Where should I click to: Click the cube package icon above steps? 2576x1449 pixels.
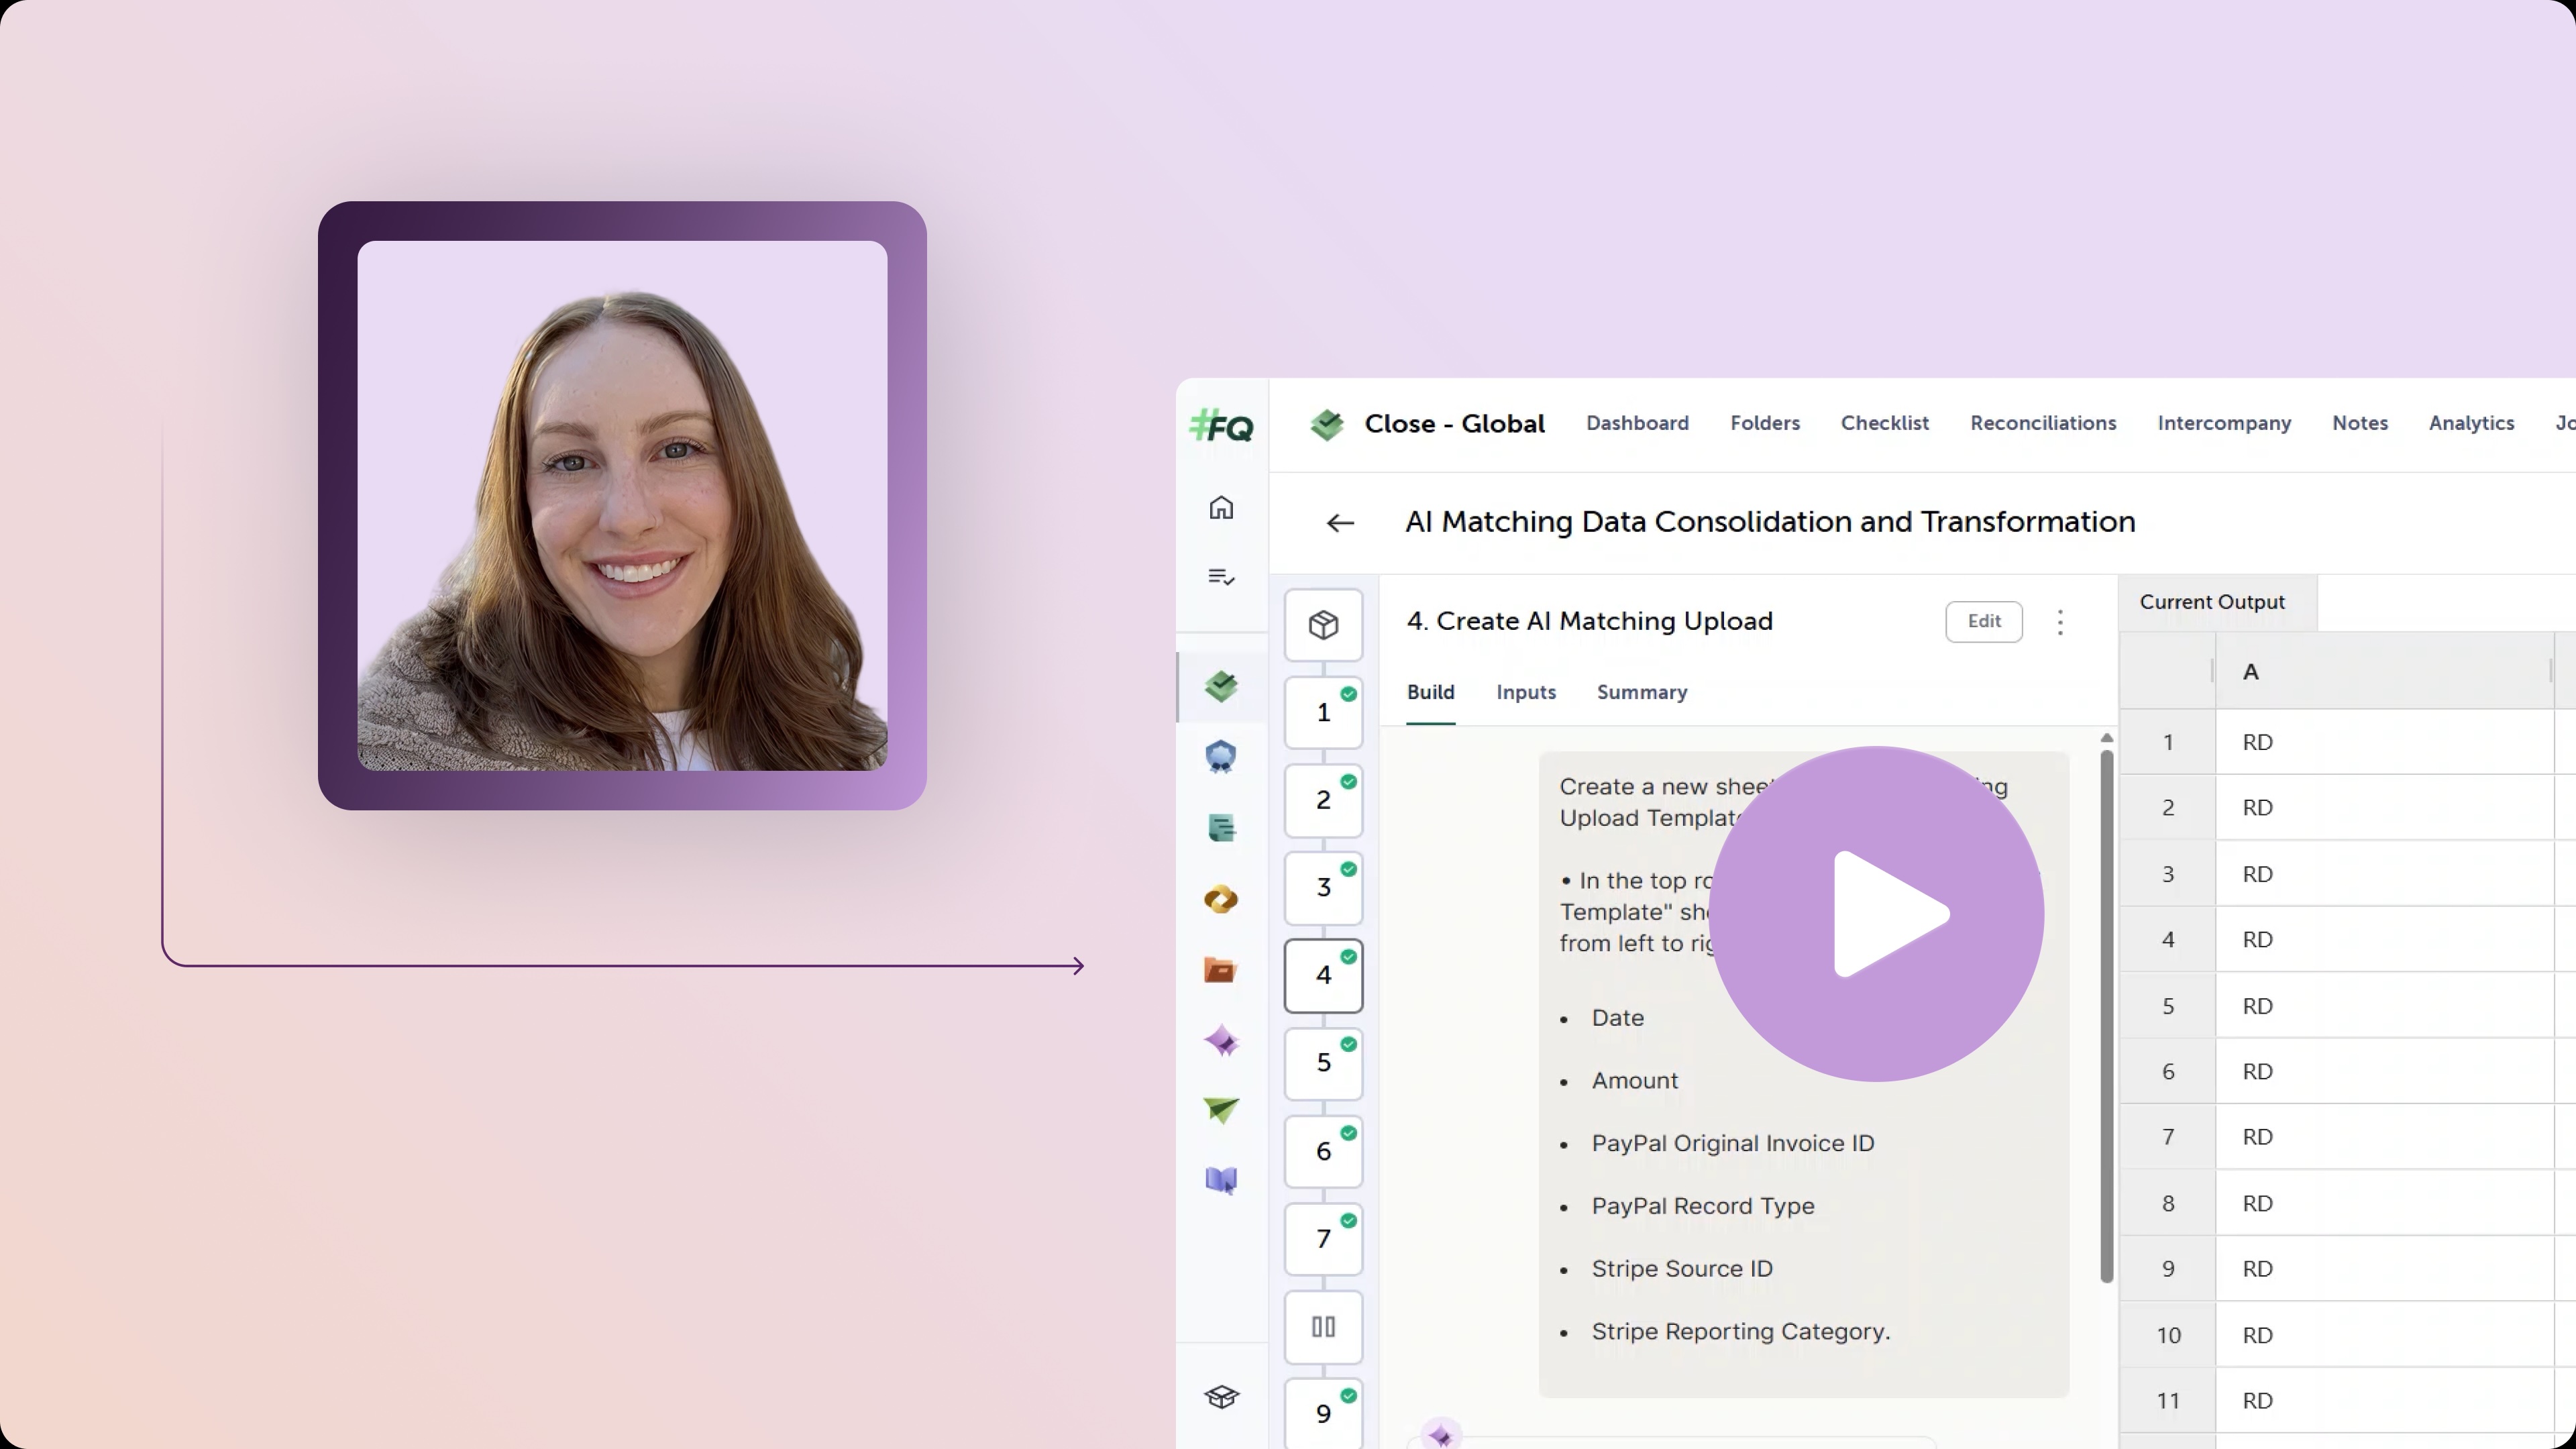tap(1323, 625)
